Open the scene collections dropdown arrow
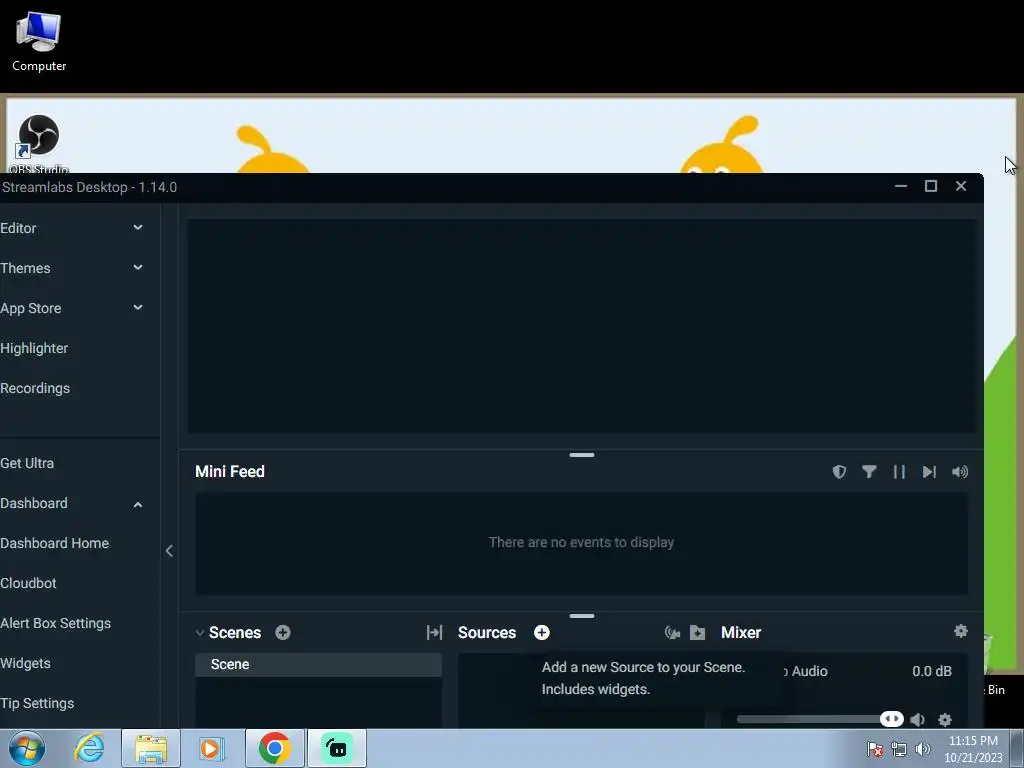This screenshot has height=768, width=1024. 200,632
